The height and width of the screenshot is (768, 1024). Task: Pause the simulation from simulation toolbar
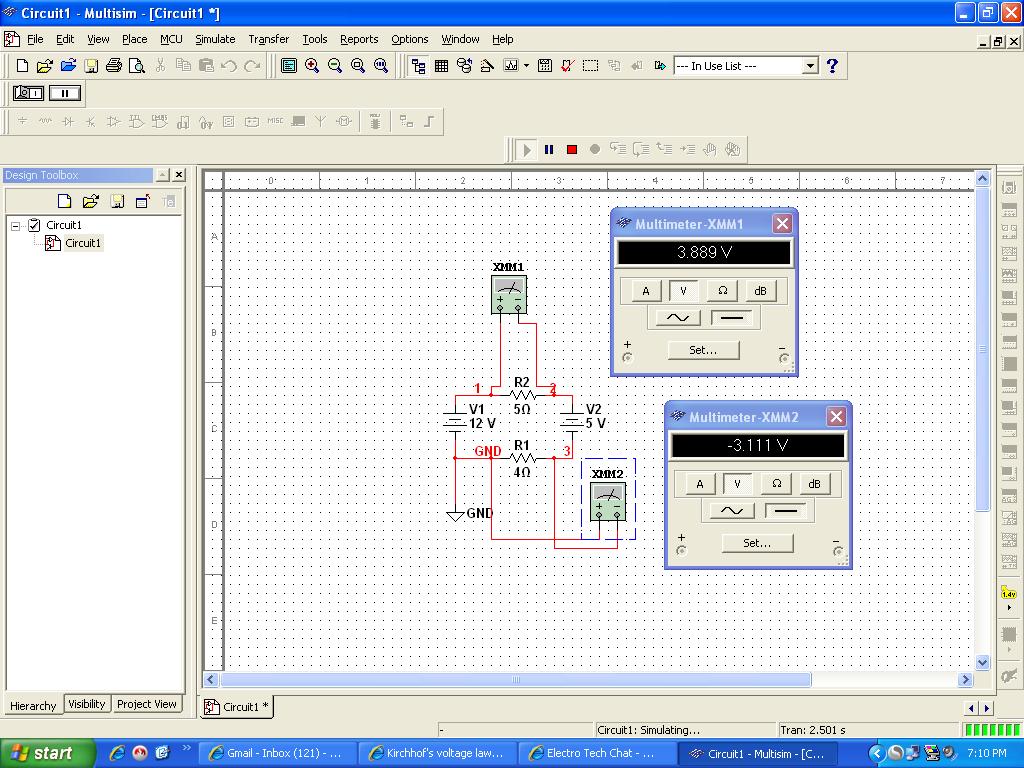pyautogui.click(x=549, y=150)
